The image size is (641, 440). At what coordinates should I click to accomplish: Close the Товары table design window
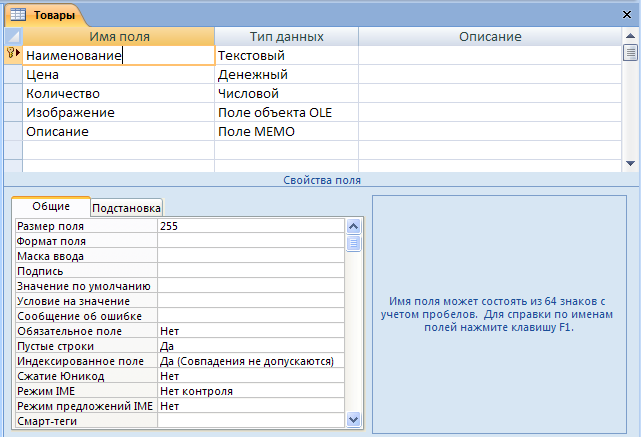(627, 15)
